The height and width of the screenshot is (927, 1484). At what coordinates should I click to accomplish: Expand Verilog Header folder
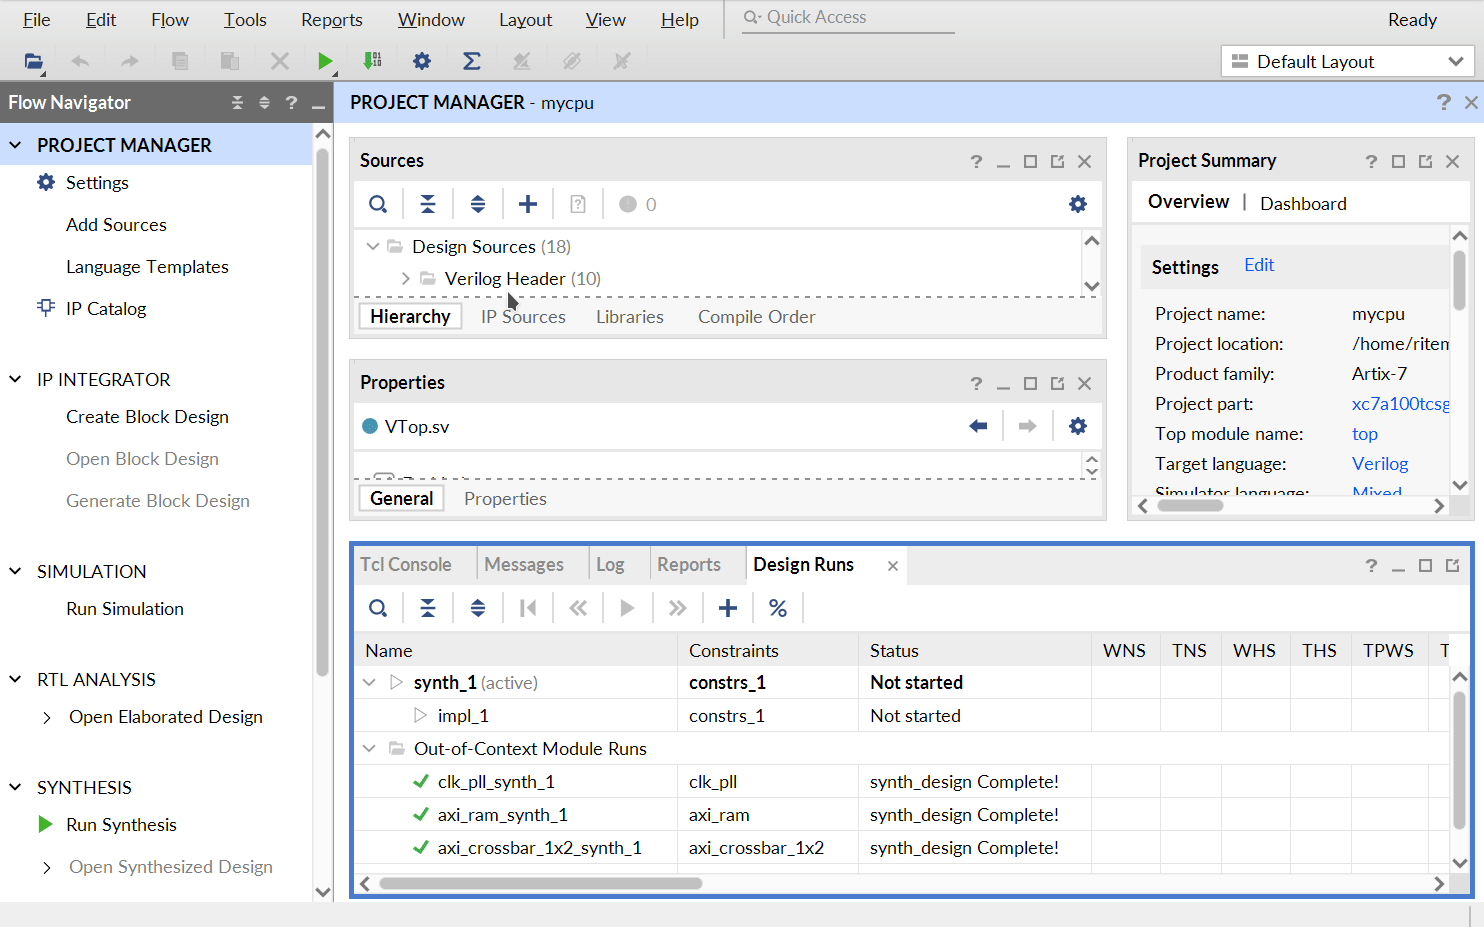click(x=405, y=278)
